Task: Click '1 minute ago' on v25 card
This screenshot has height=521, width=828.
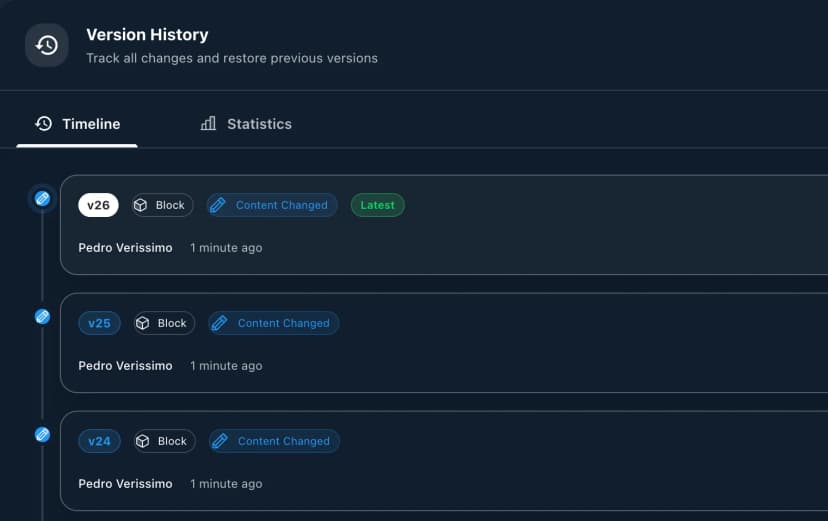Action: (x=226, y=366)
